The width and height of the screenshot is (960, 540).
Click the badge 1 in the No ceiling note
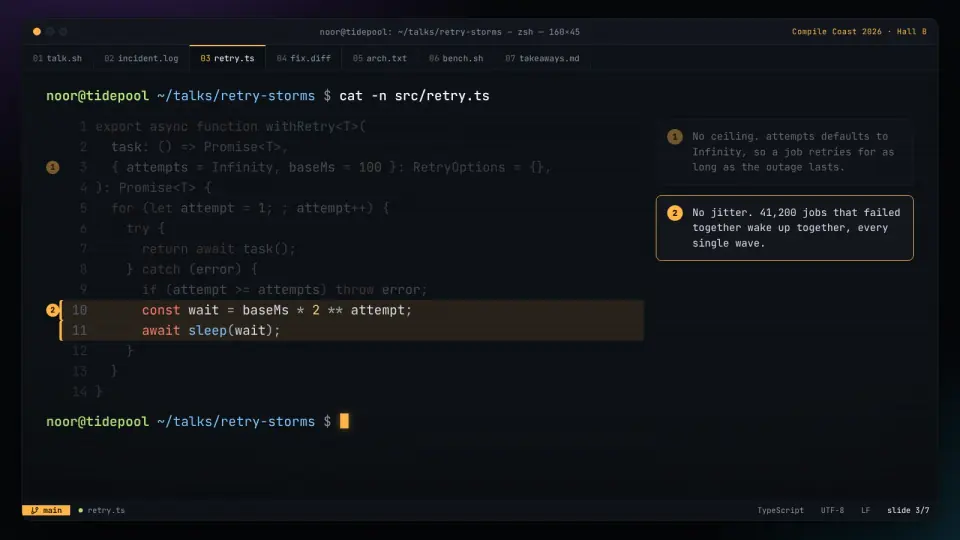click(x=675, y=137)
